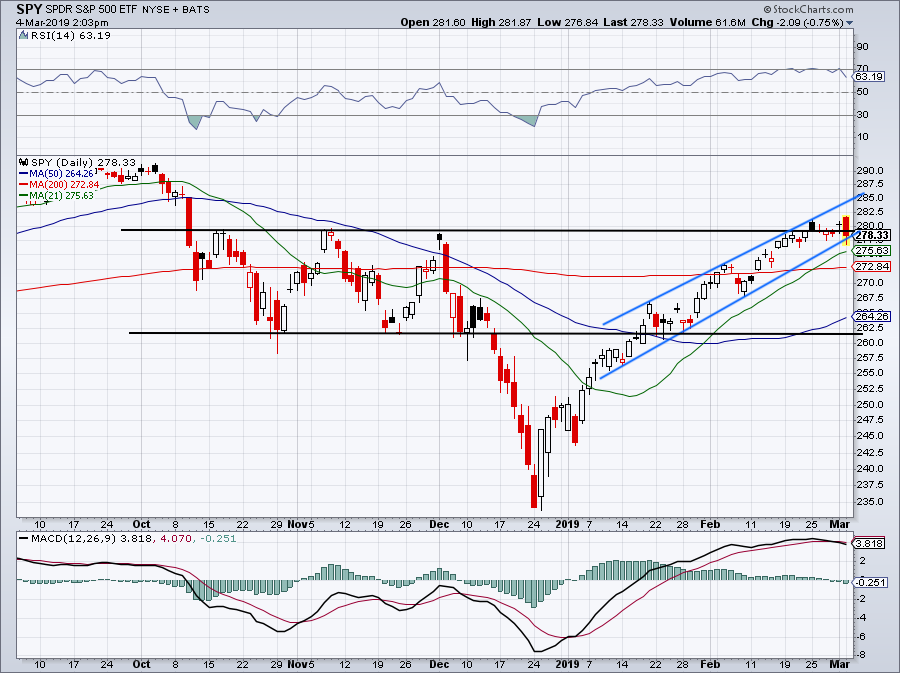Click the '4-Mar-2019 2:03pm' timestamp
The height and width of the screenshot is (673, 900).
coord(62,23)
